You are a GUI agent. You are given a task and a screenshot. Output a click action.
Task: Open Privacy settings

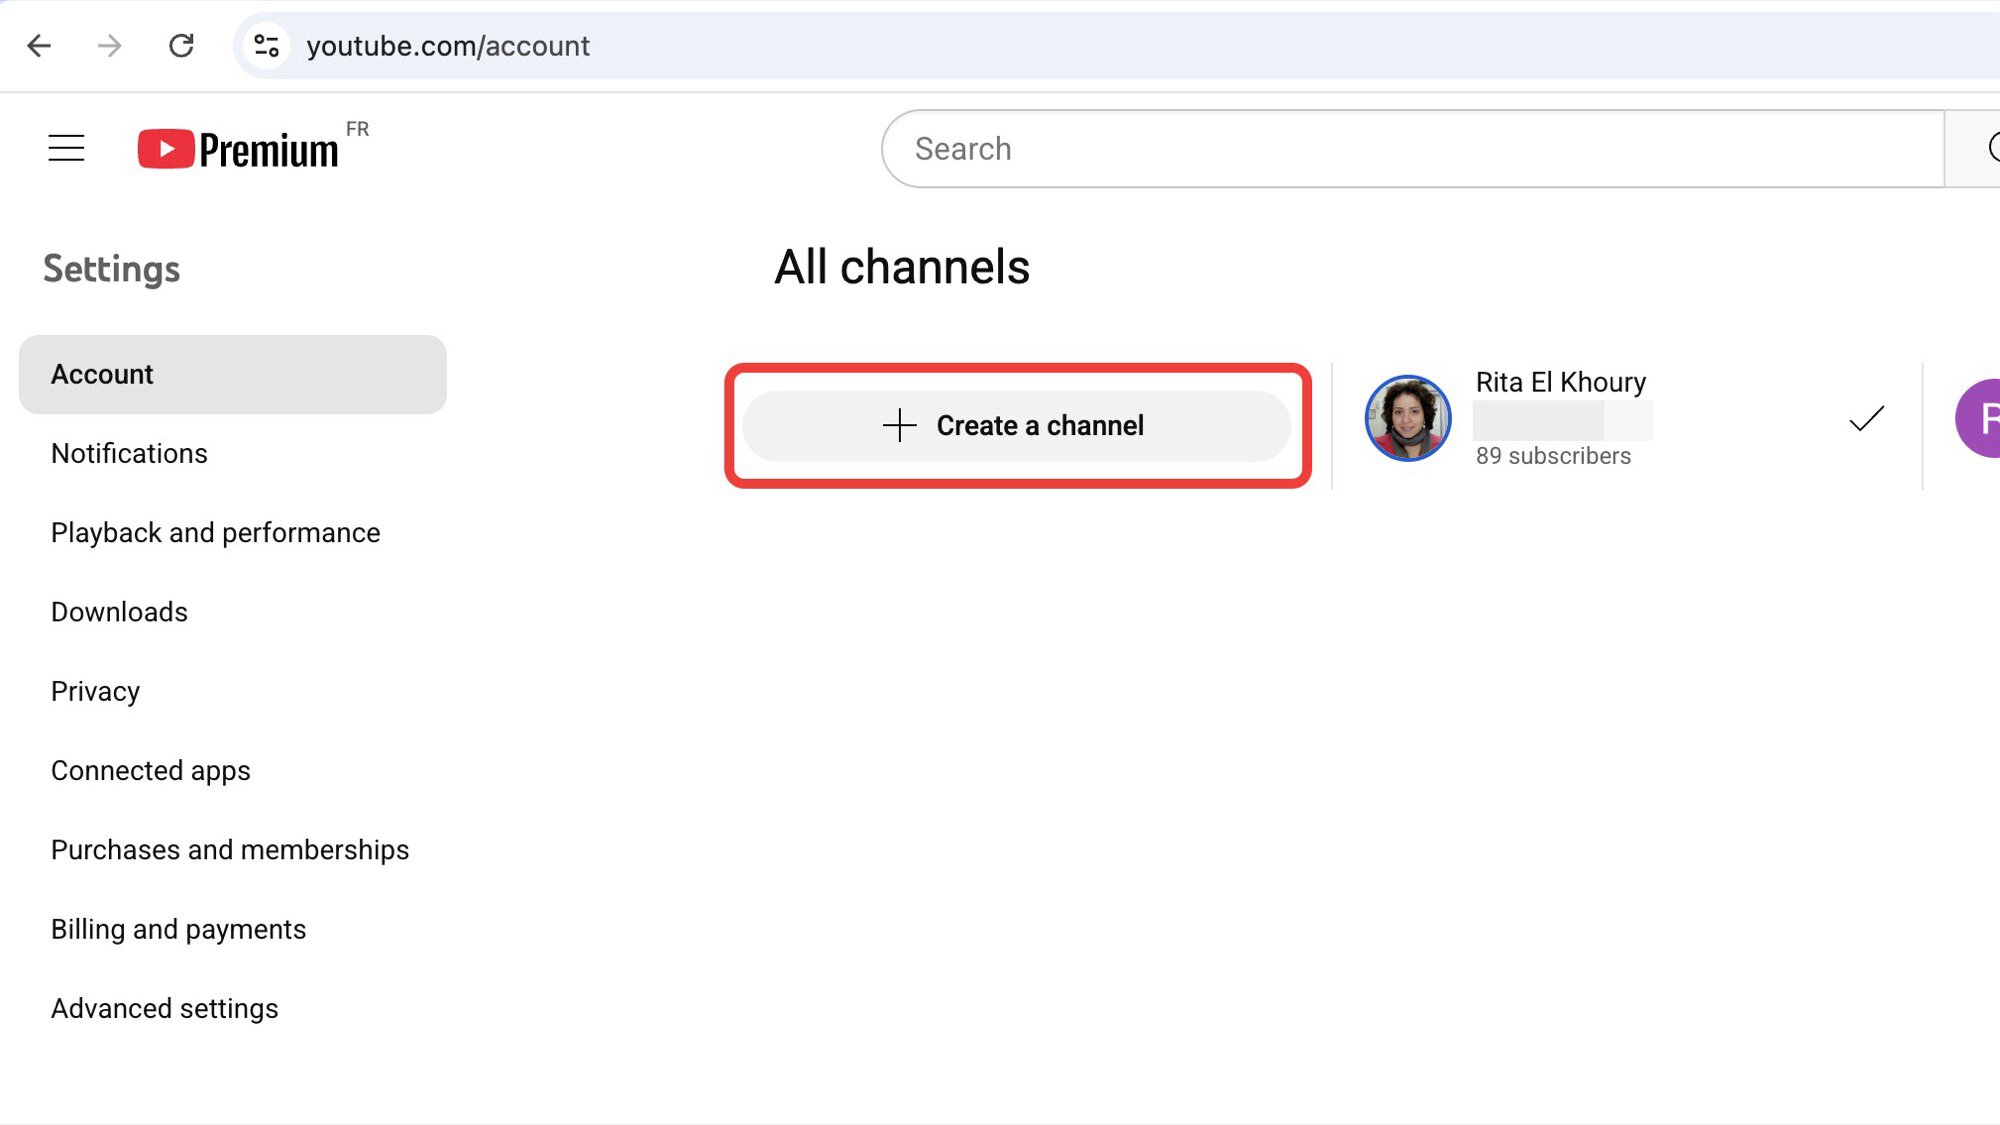(95, 691)
